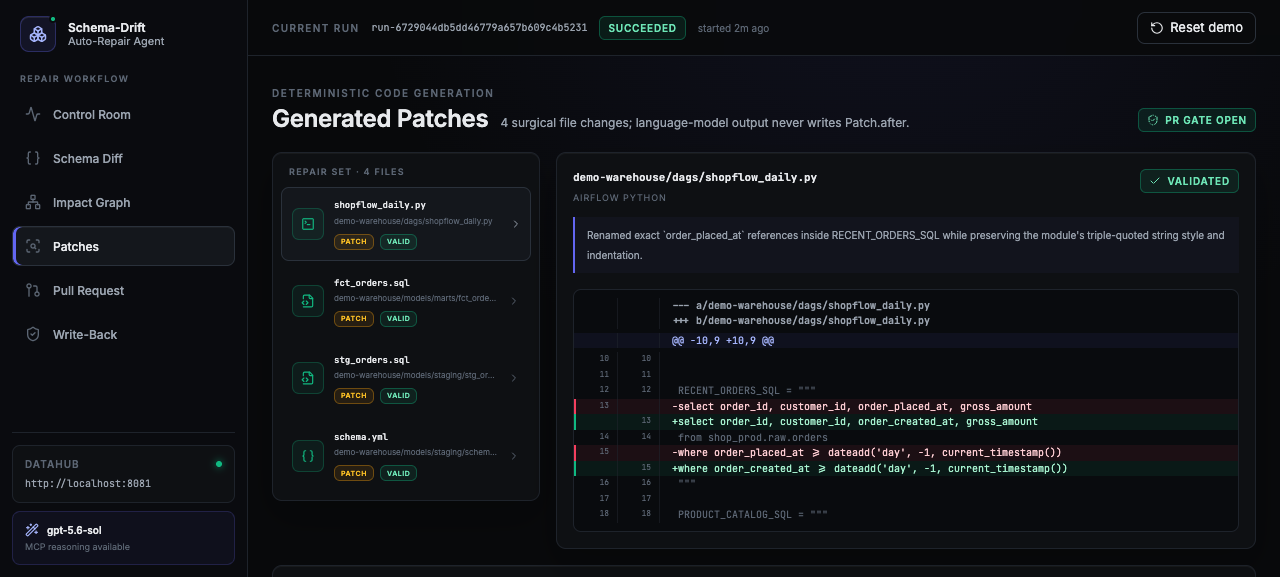This screenshot has height=577, width=1280.
Task: Click the Schema-Drift app logo icon
Action: pyautogui.click(x=38, y=34)
